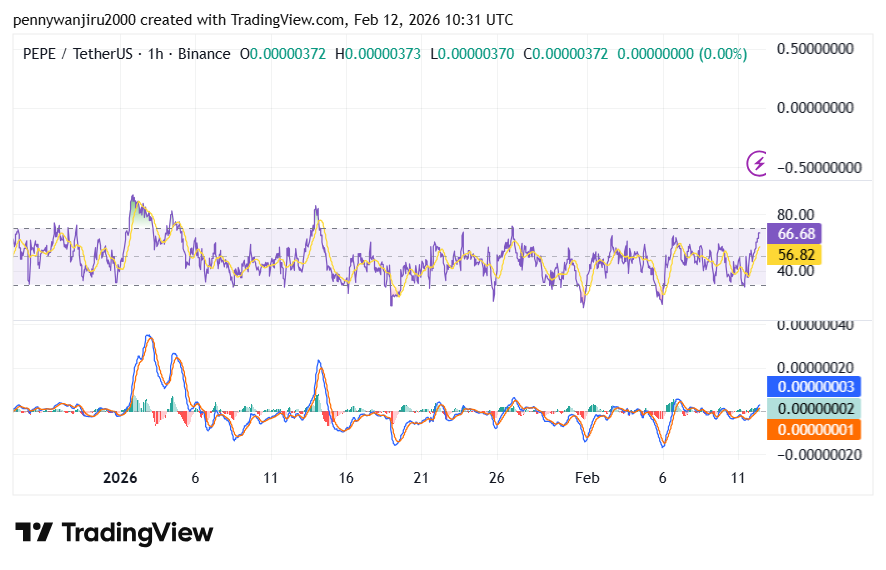Viewport: 886px width, 570px height.
Task: Click the 2026 date on time axis
Action: tap(121, 479)
